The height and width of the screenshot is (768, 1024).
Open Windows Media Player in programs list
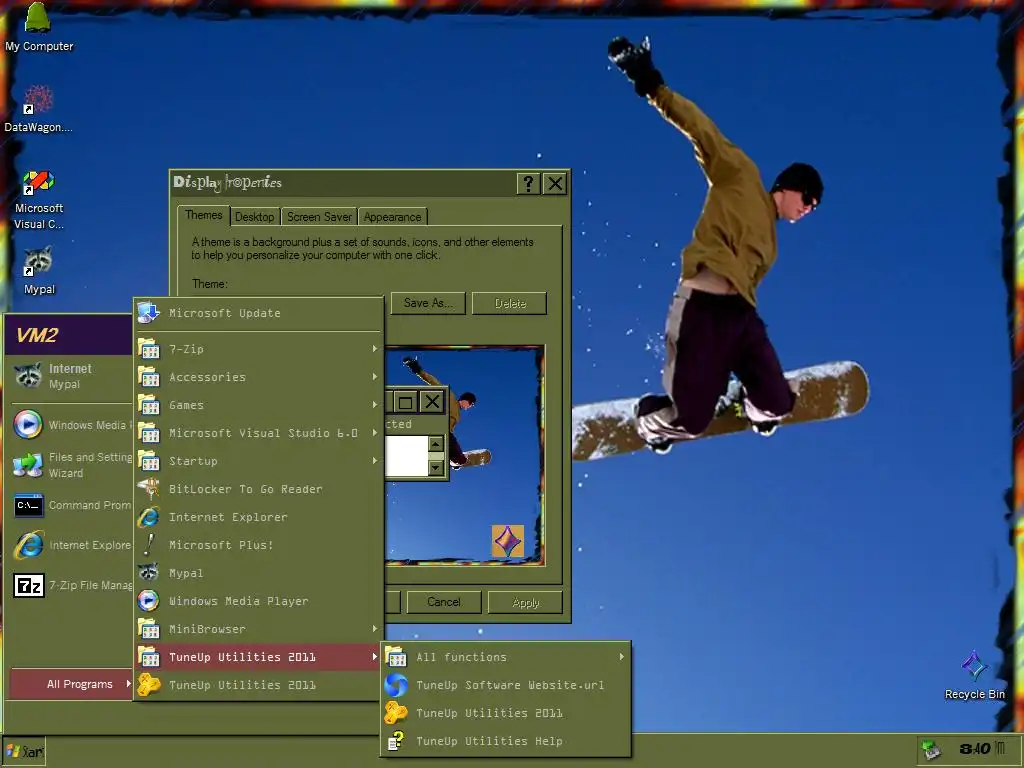point(259,601)
